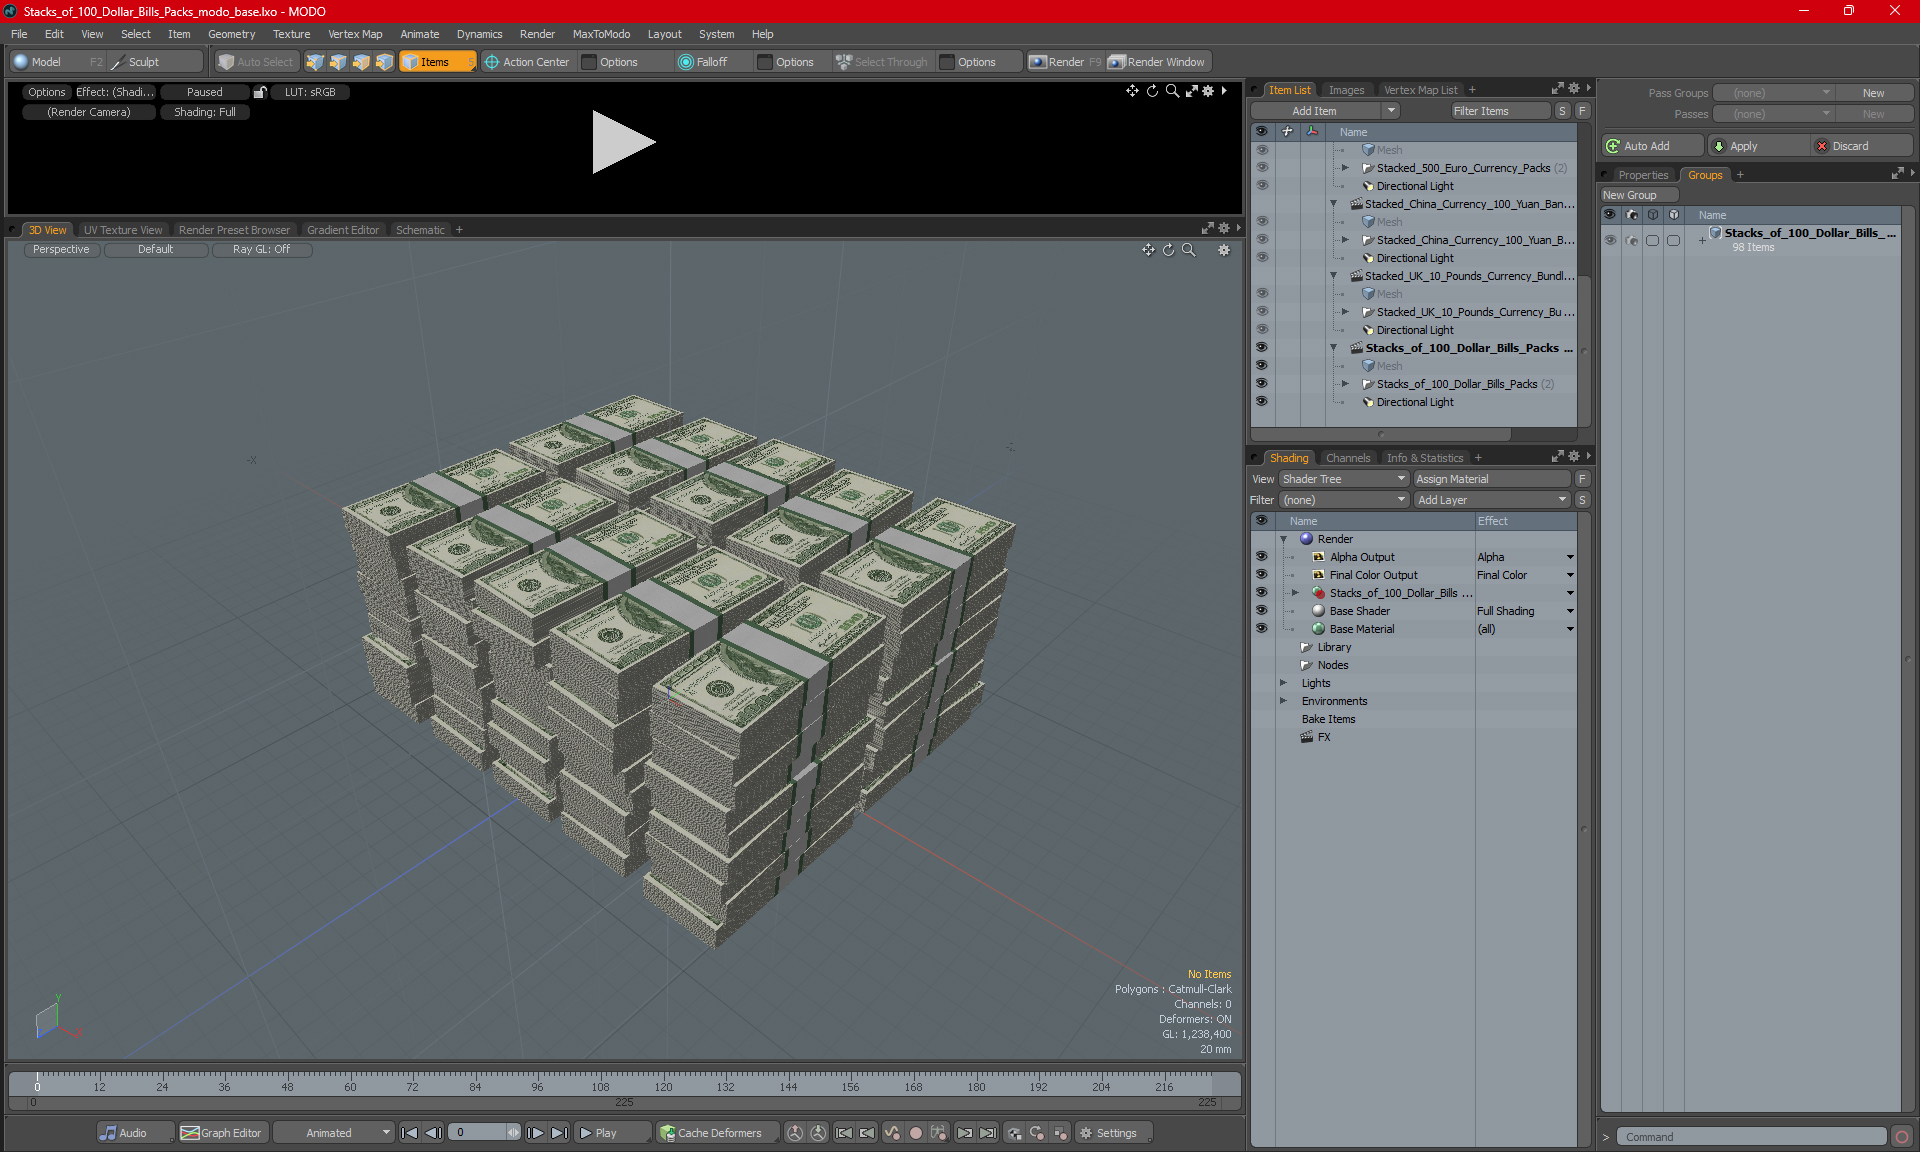Open the Graph Editor
The width and height of the screenshot is (1920, 1152).
coord(222,1133)
